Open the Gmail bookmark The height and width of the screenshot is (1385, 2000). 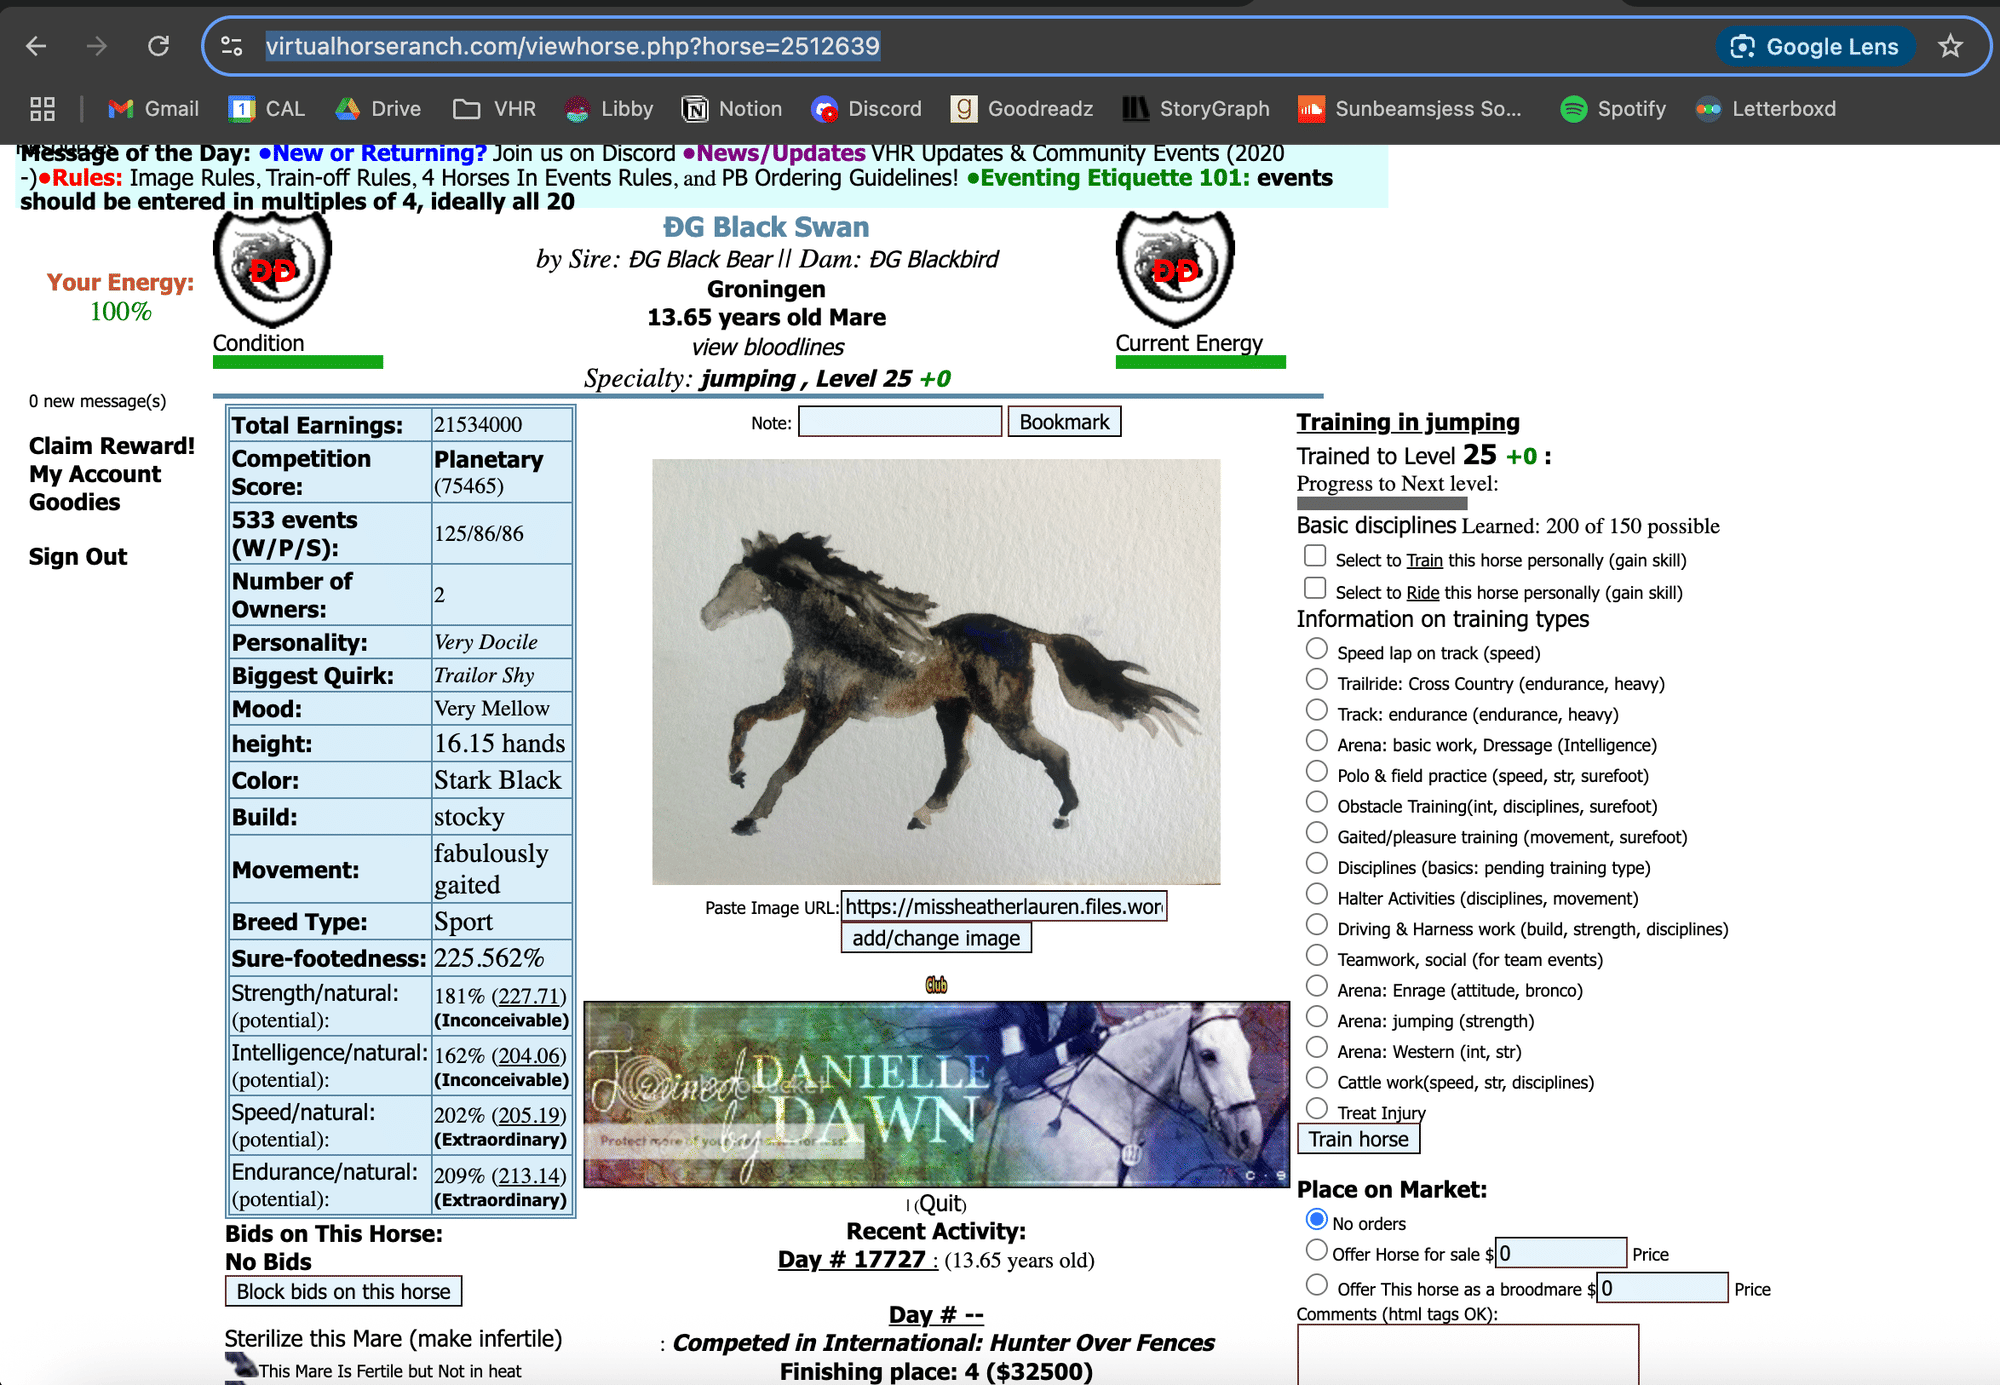tap(154, 109)
